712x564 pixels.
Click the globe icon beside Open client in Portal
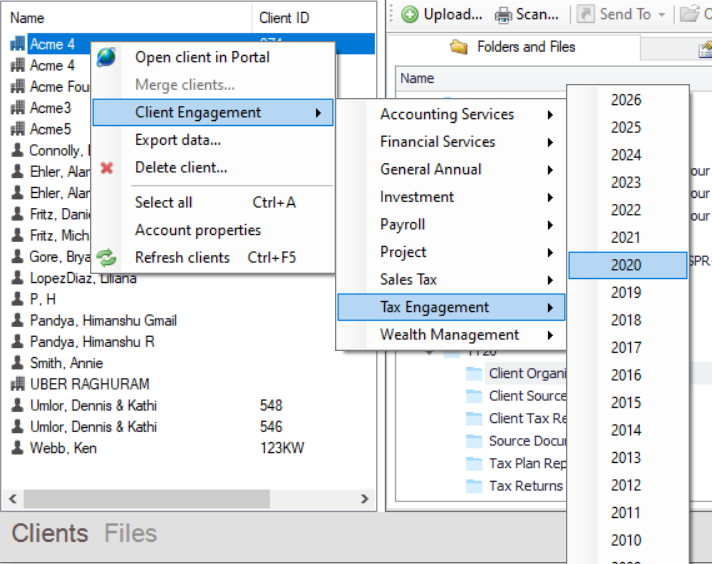click(x=106, y=58)
